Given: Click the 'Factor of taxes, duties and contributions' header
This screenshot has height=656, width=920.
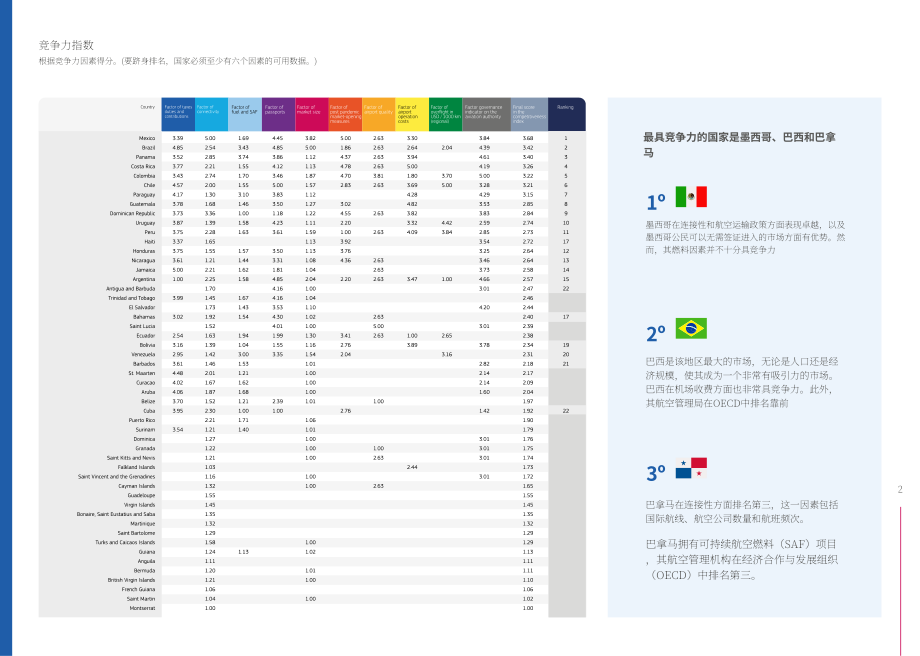Looking at the screenshot, I should pos(178,114).
